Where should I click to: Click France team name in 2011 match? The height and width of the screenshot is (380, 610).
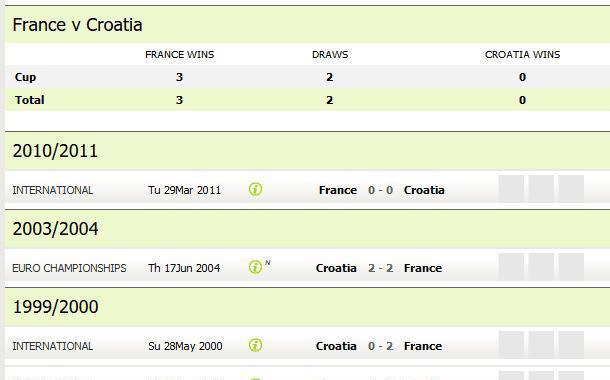pos(338,190)
